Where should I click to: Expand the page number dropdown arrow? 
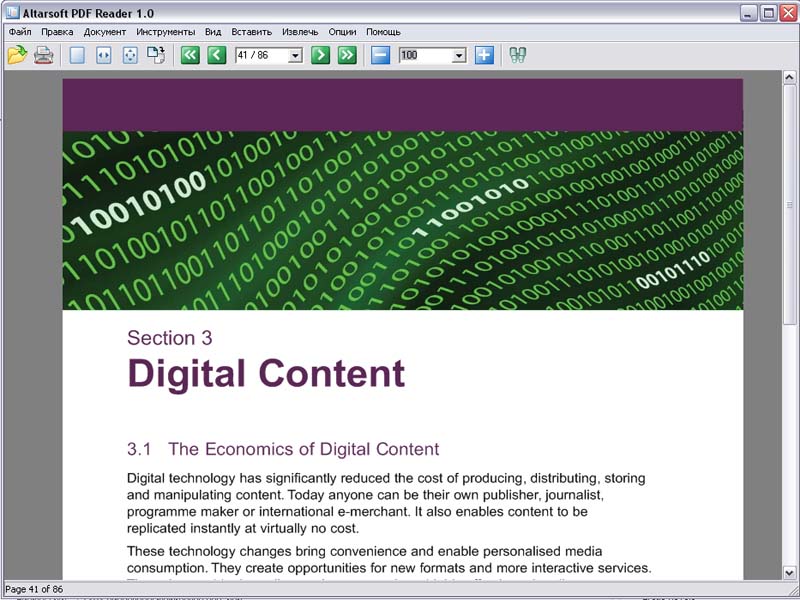295,55
